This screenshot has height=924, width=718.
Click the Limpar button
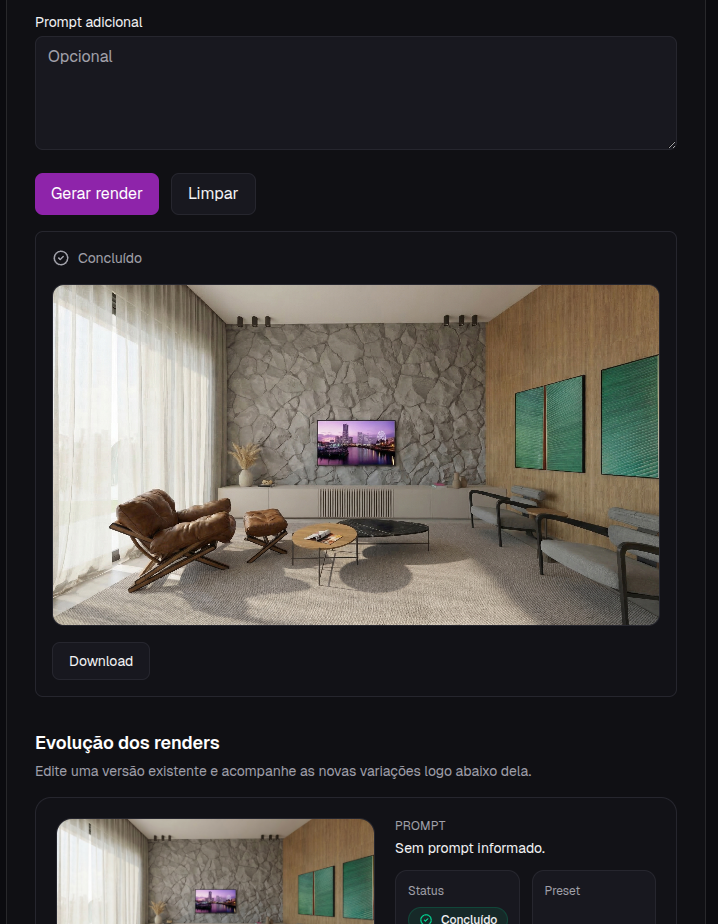[x=213, y=194]
